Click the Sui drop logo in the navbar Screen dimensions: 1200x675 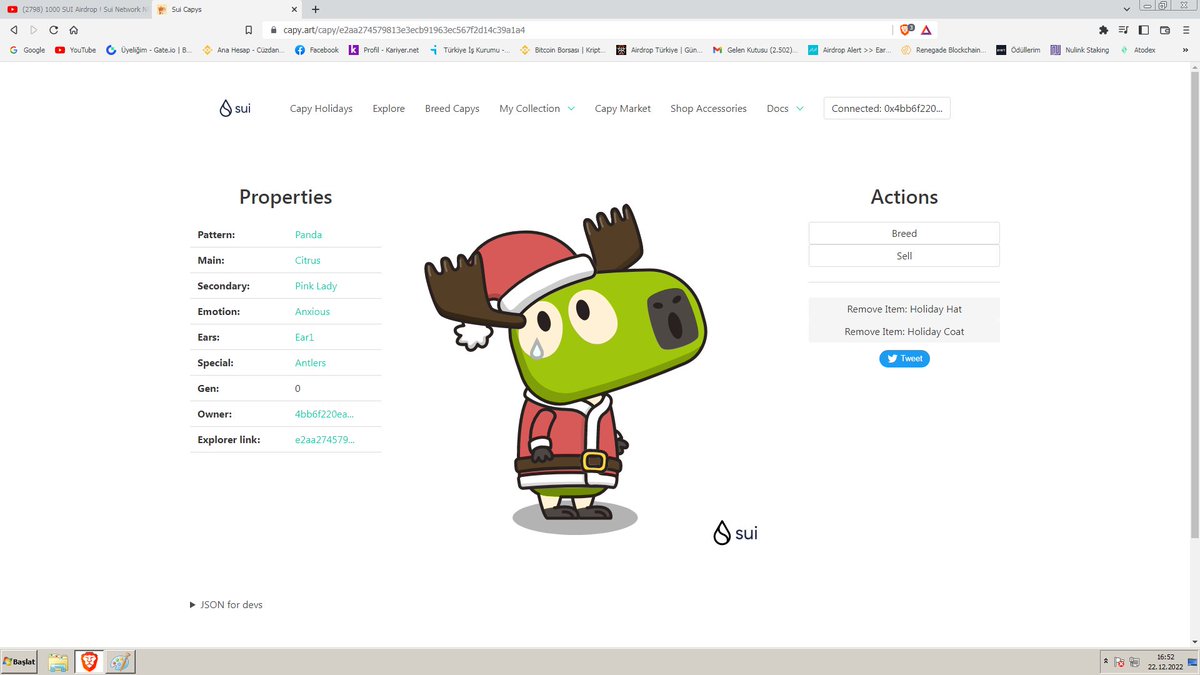pyautogui.click(x=225, y=107)
